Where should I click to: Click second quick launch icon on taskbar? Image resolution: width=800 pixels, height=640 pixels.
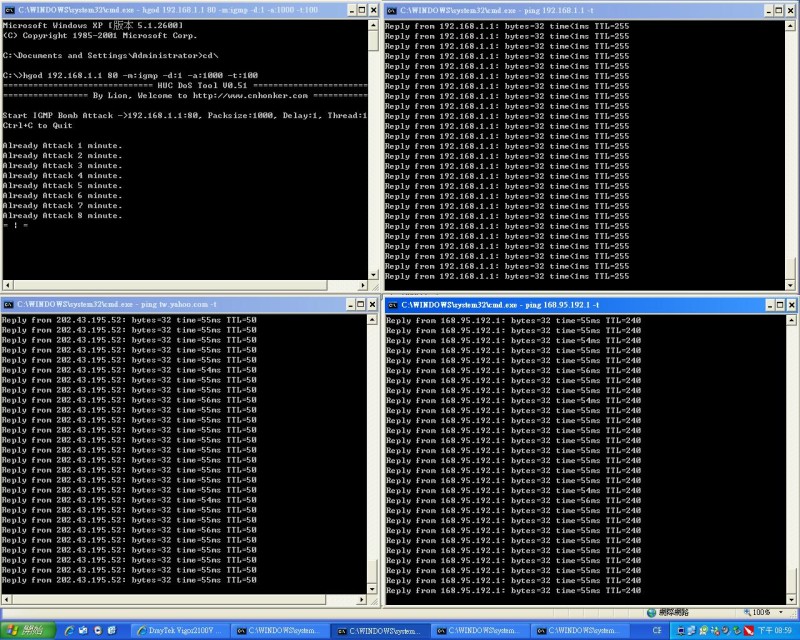pos(83,631)
